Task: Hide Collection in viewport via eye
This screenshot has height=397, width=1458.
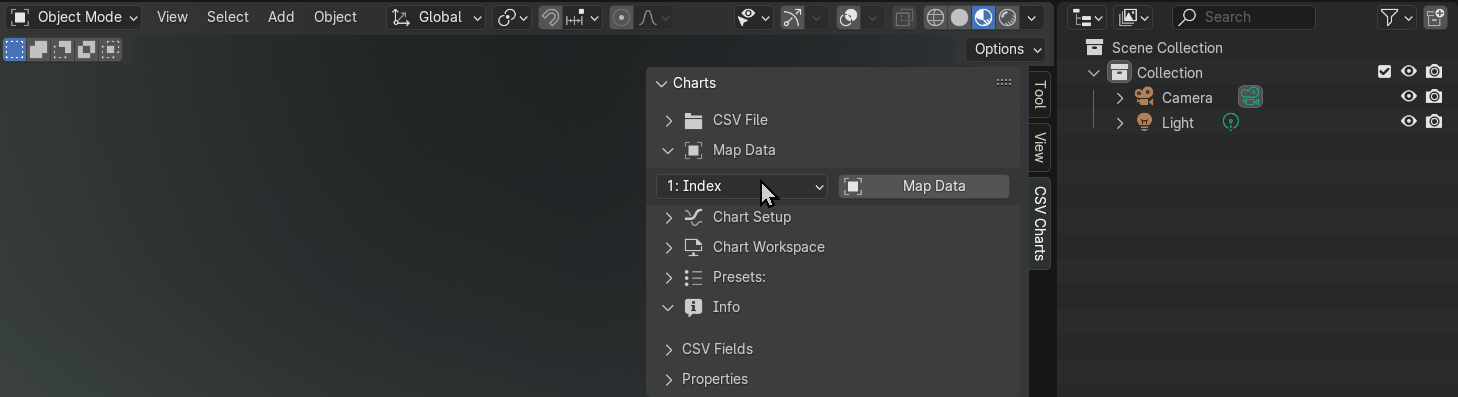Action: [1409, 72]
